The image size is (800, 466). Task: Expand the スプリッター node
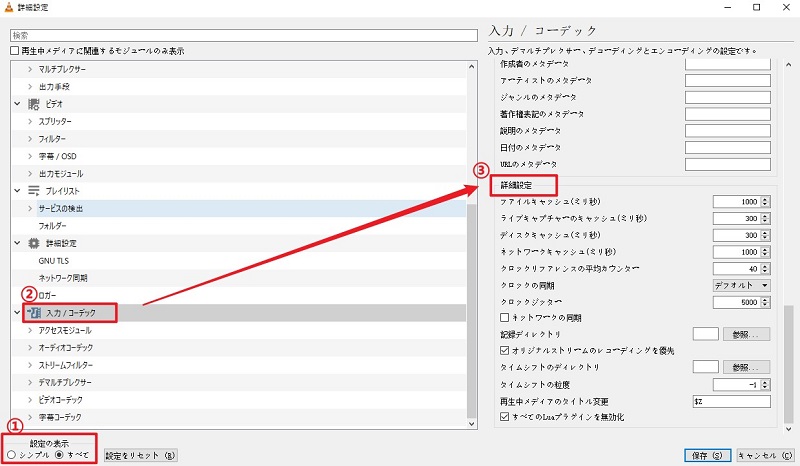[30, 121]
